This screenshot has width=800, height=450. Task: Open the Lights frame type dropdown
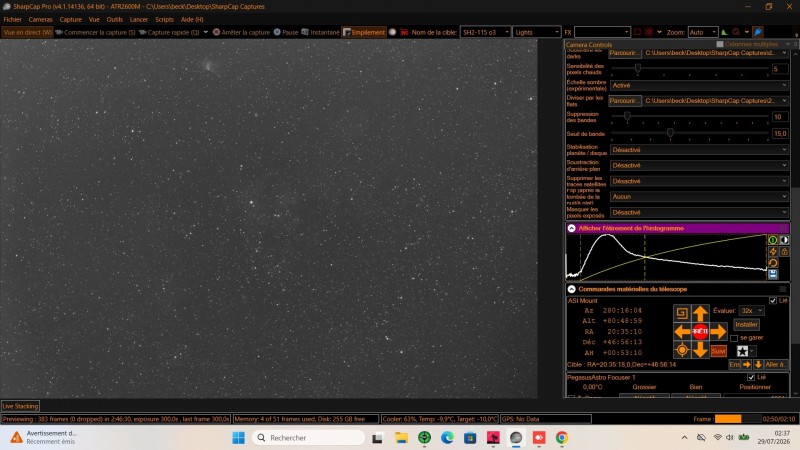point(537,32)
